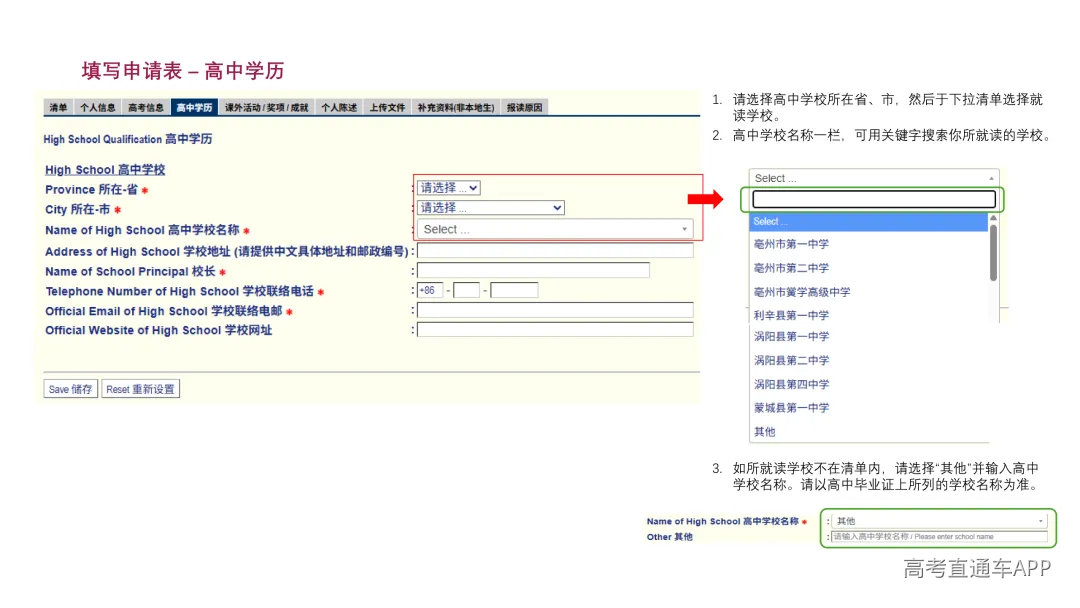
Task: Choose 涡阳县第一中学 from the list
Action: [791, 336]
